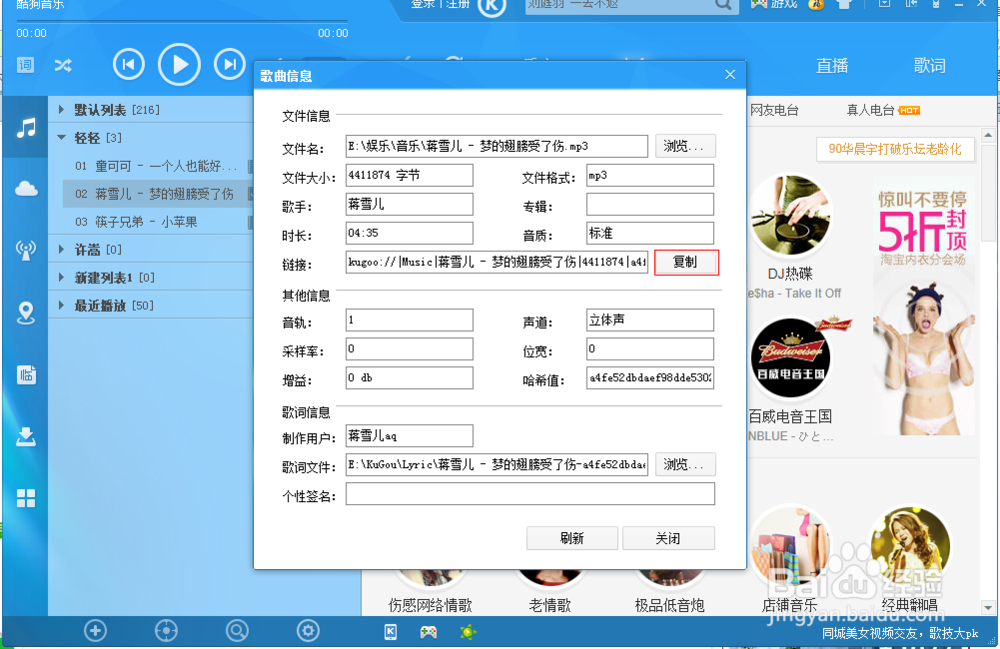
Task: Open the 百威电音王国 station thumbnail
Action: [790, 357]
